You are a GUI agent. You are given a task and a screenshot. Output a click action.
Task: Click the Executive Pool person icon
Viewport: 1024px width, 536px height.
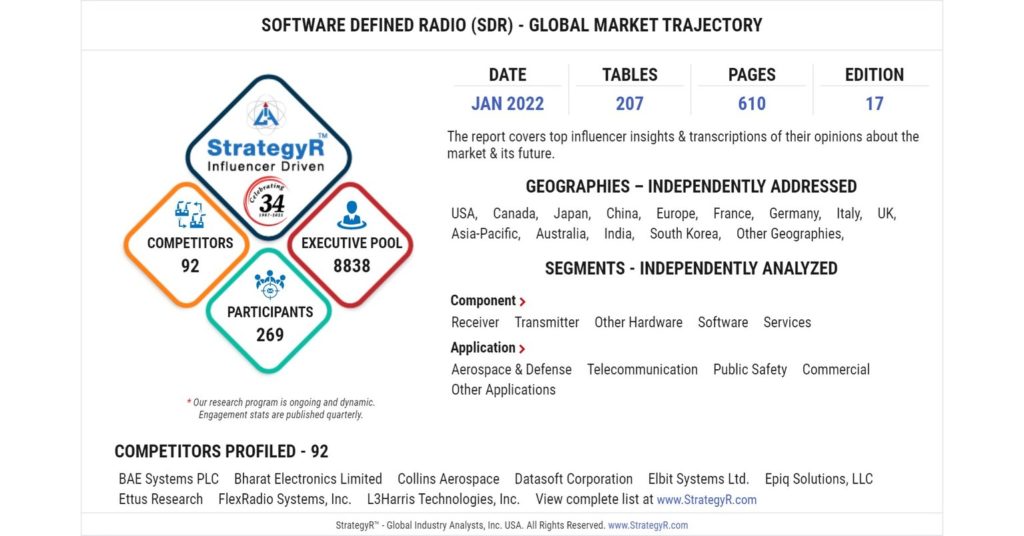[x=351, y=215]
